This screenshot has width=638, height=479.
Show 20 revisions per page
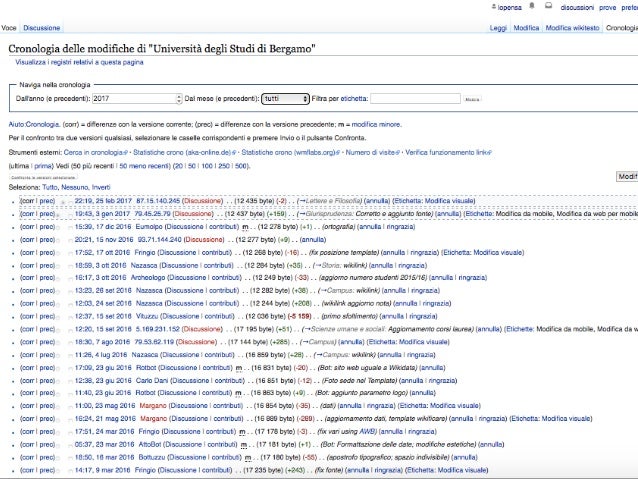pyautogui.click(x=178, y=166)
